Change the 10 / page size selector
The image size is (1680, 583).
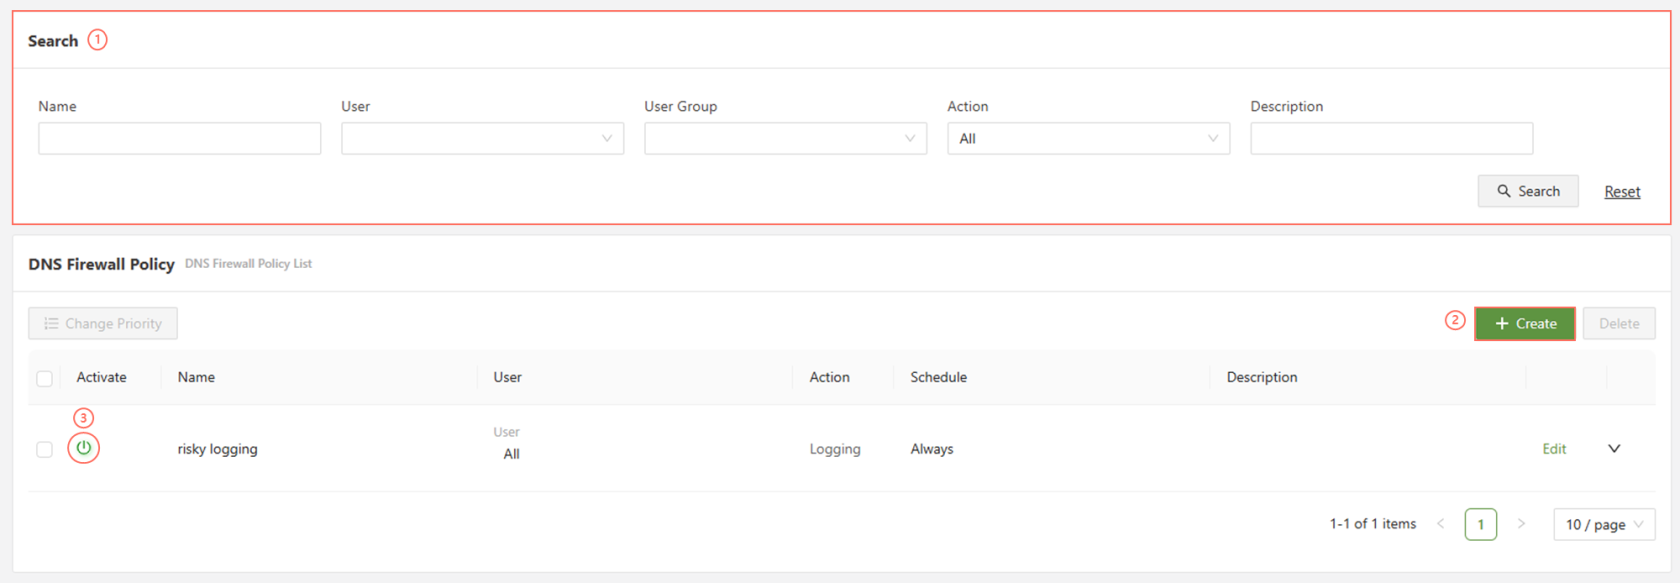(x=1603, y=524)
